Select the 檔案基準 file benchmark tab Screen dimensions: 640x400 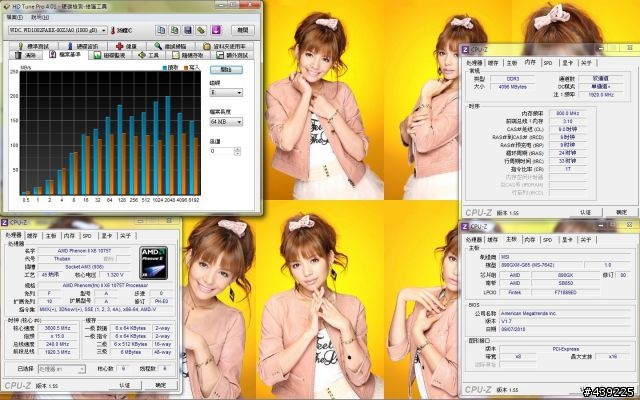tap(66, 54)
